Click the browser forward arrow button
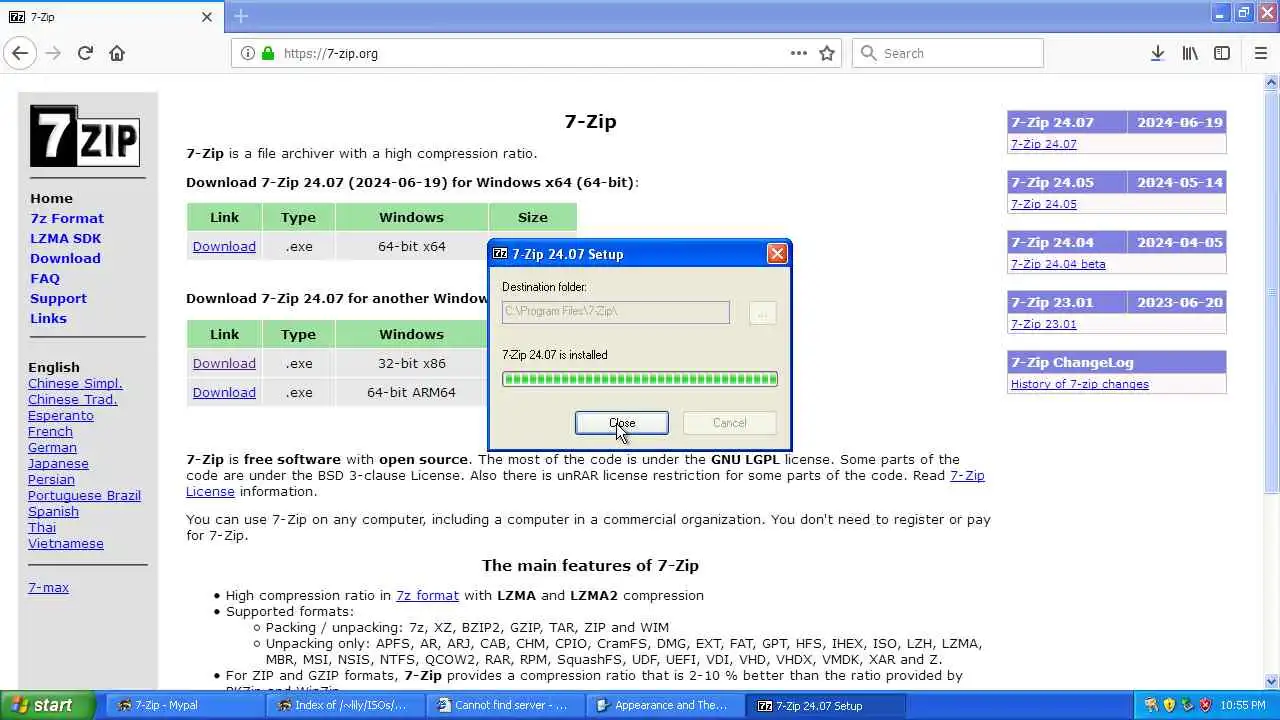 [x=53, y=53]
